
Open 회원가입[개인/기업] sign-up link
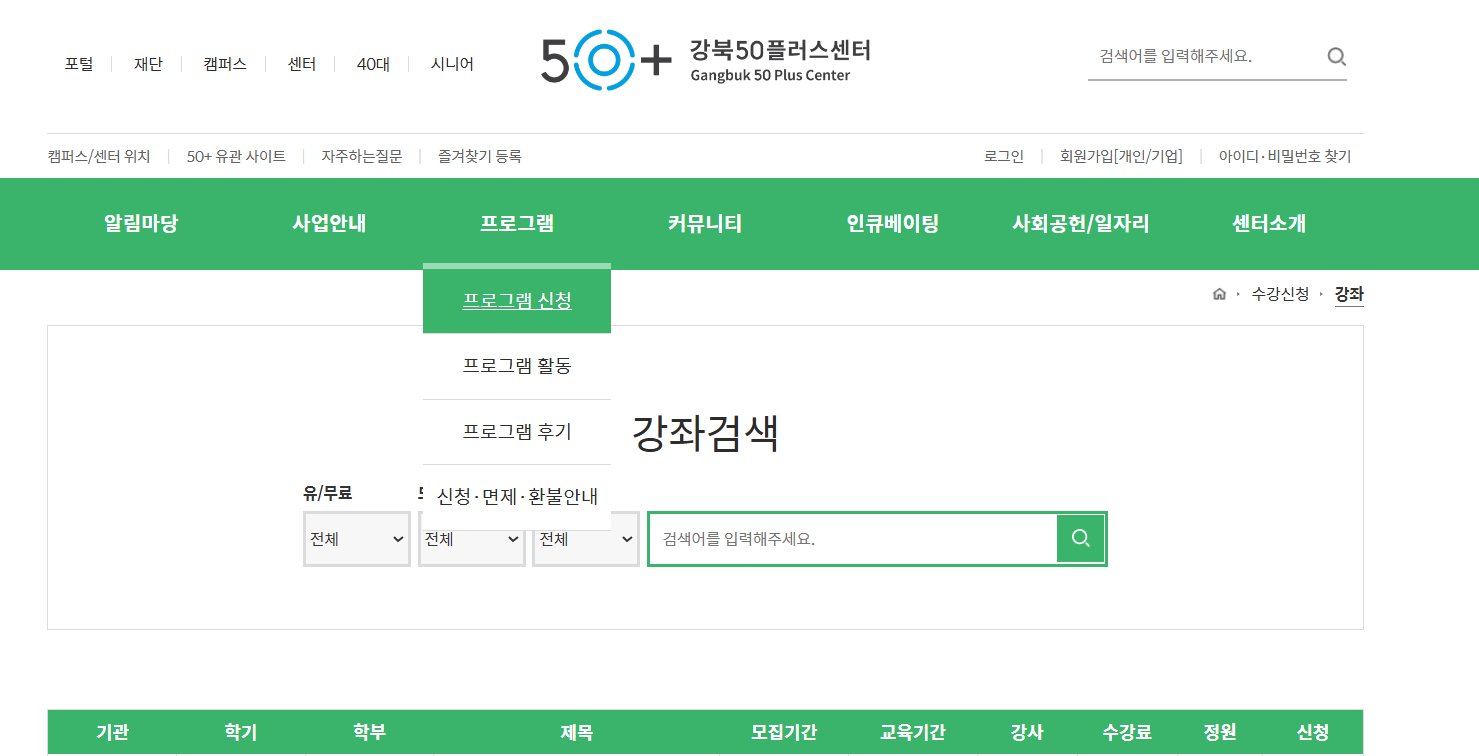click(x=1121, y=156)
